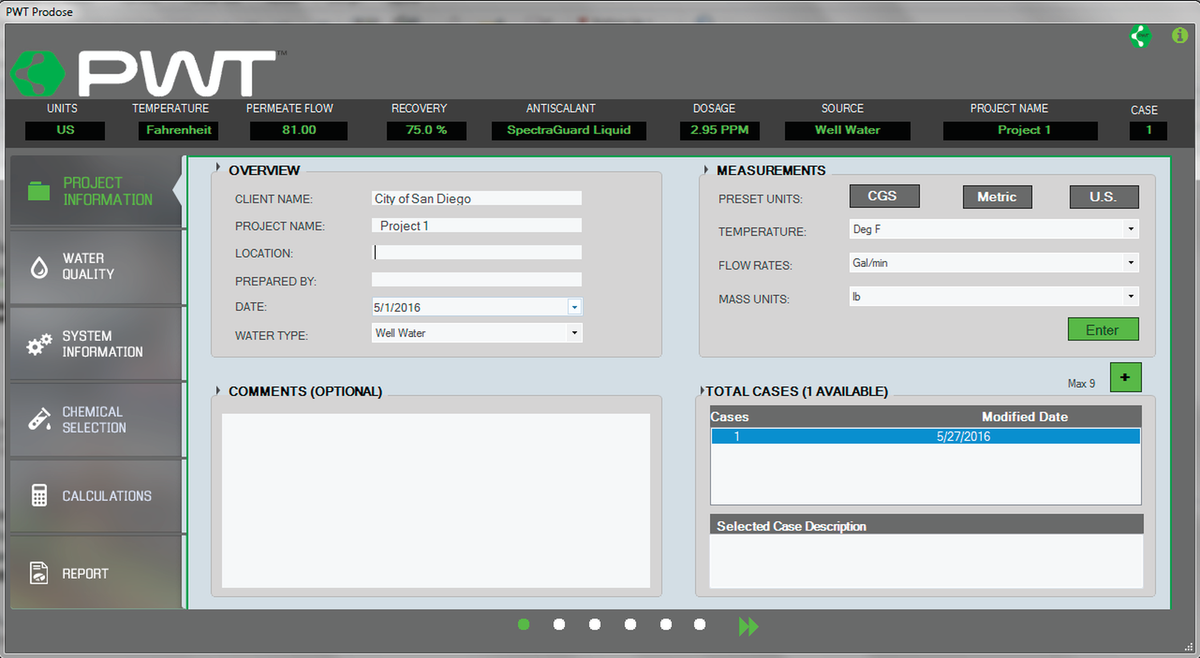This screenshot has width=1200, height=658.
Task: Open the green info icon
Action: coord(1179,36)
